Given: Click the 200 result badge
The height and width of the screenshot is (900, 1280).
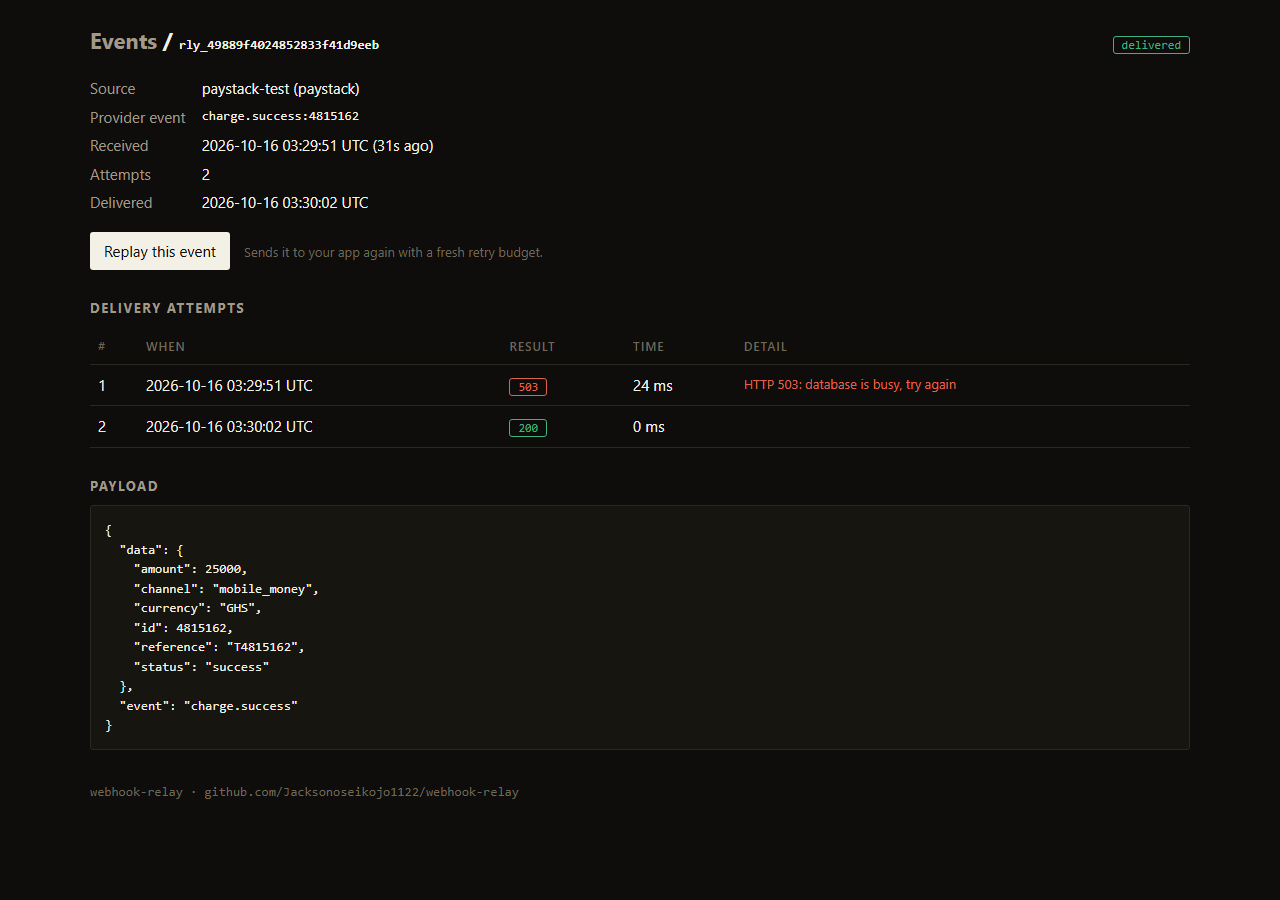Looking at the screenshot, I should tap(528, 428).
